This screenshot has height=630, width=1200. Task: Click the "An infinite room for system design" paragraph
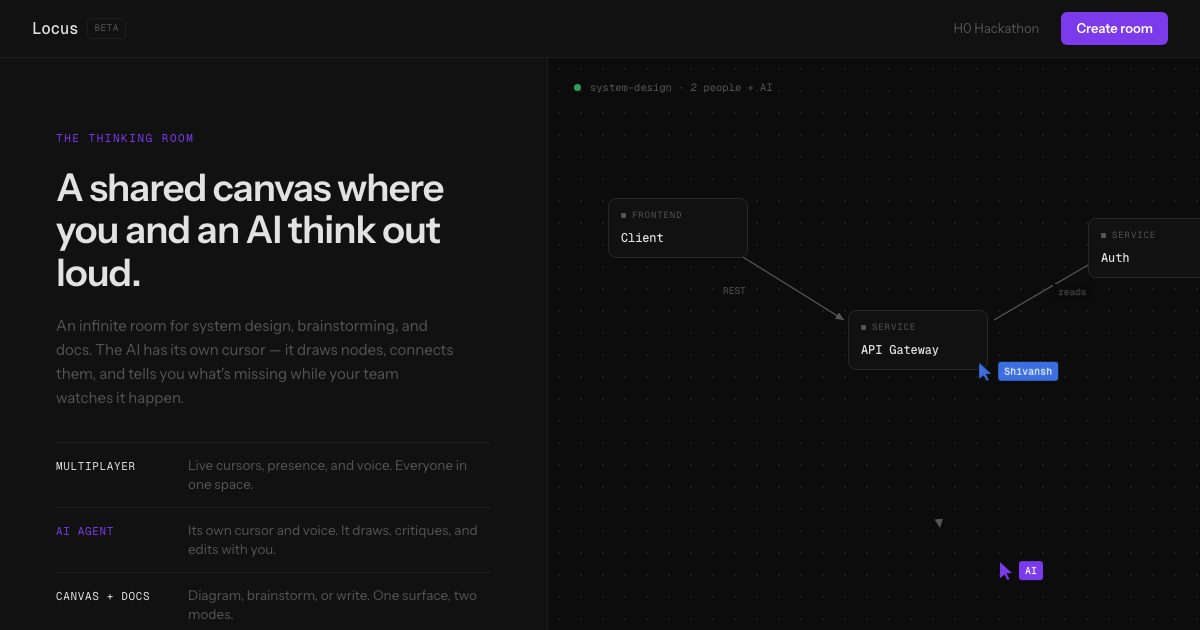(x=255, y=362)
